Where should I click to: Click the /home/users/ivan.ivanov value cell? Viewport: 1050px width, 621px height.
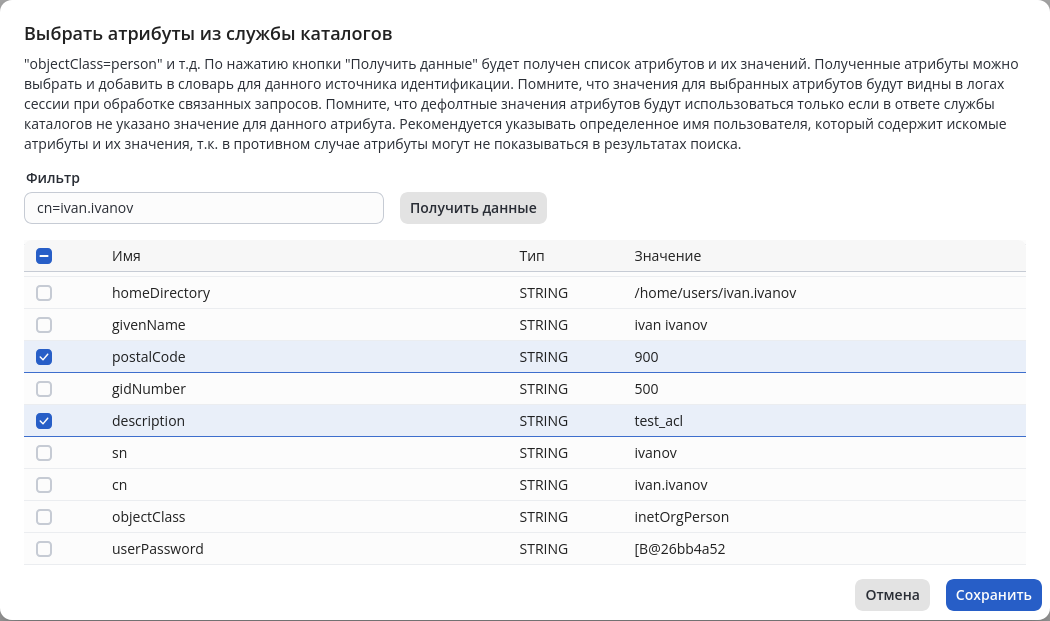pos(715,293)
